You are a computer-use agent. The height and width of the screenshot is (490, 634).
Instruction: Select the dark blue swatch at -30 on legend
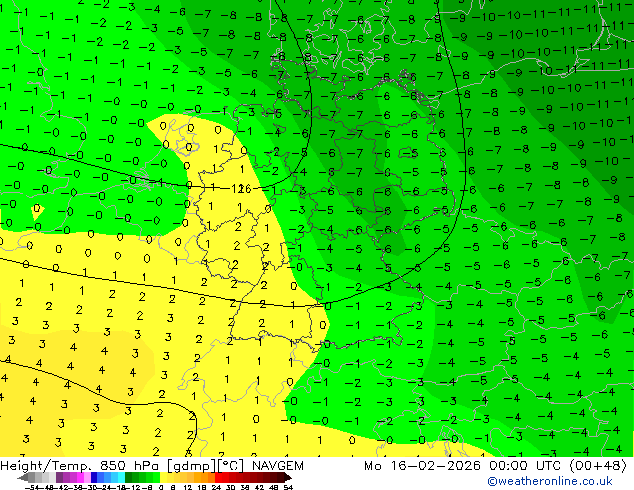[94, 477]
